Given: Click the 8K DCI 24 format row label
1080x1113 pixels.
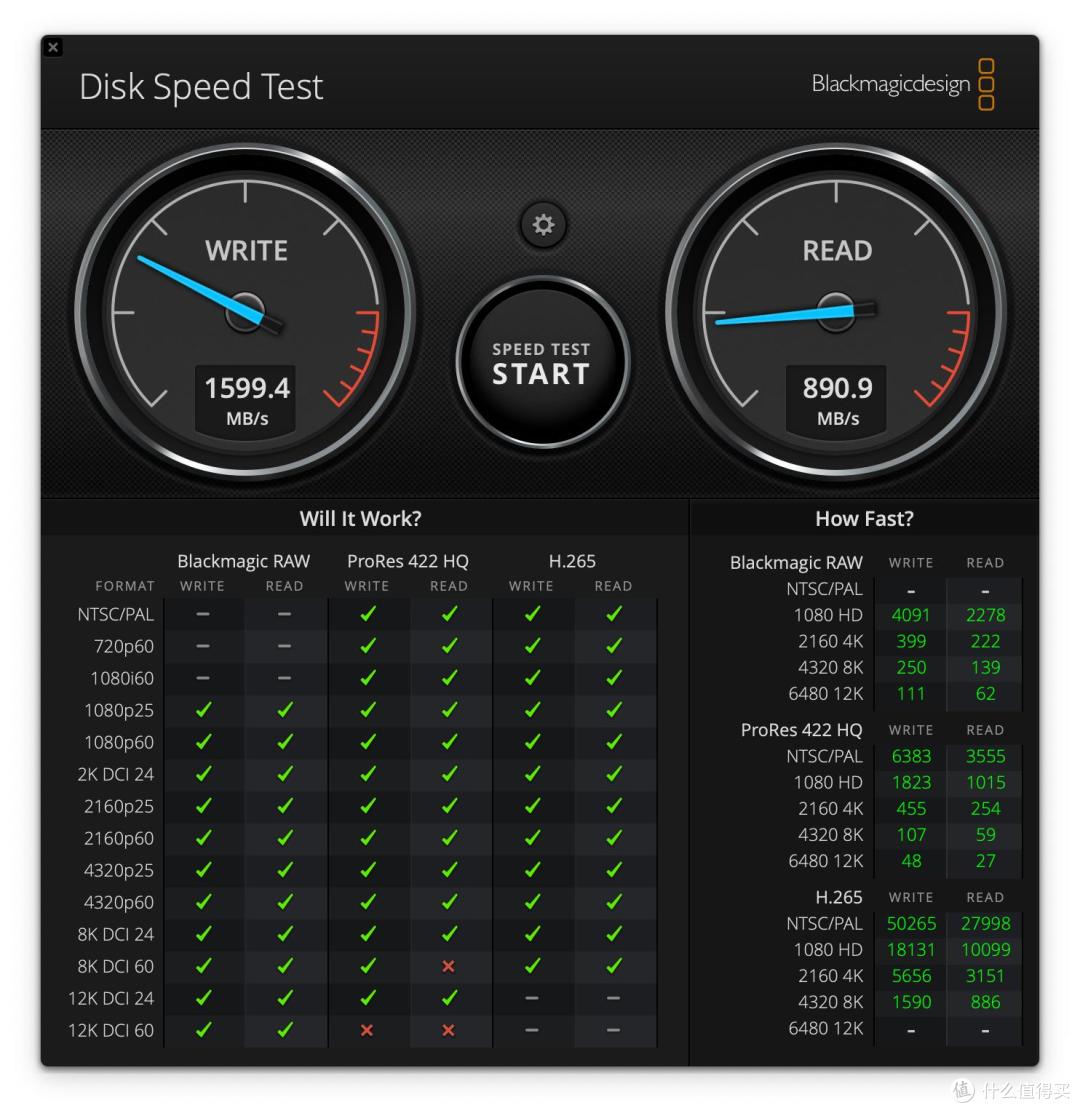Looking at the screenshot, I should click(116, 934).
